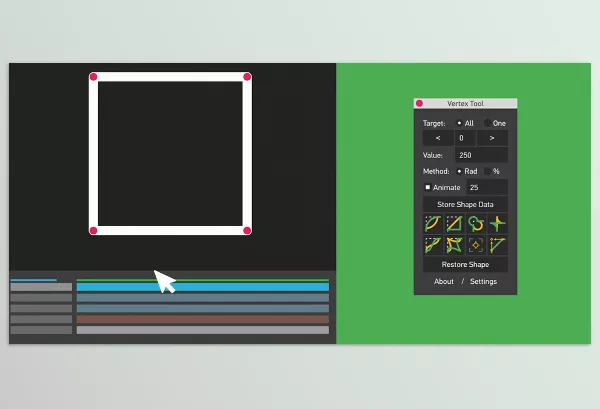The height and width of the screenshot is (409, 600).
Task: Click the Value field showing 250
Action: tap(481, 155)
